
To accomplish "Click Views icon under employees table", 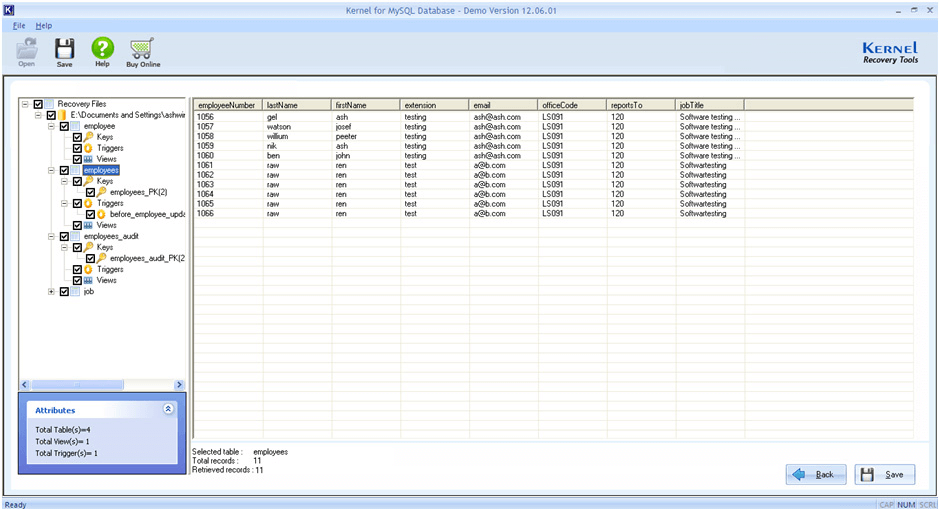I will (88, 225).
